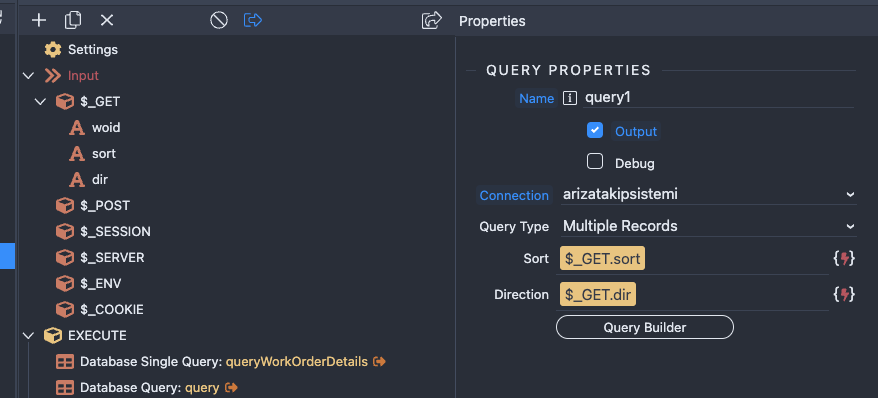Viewport: 878px width, 398px height.
Task: Click the Input double-chevron icon
Action: [53, 76]
